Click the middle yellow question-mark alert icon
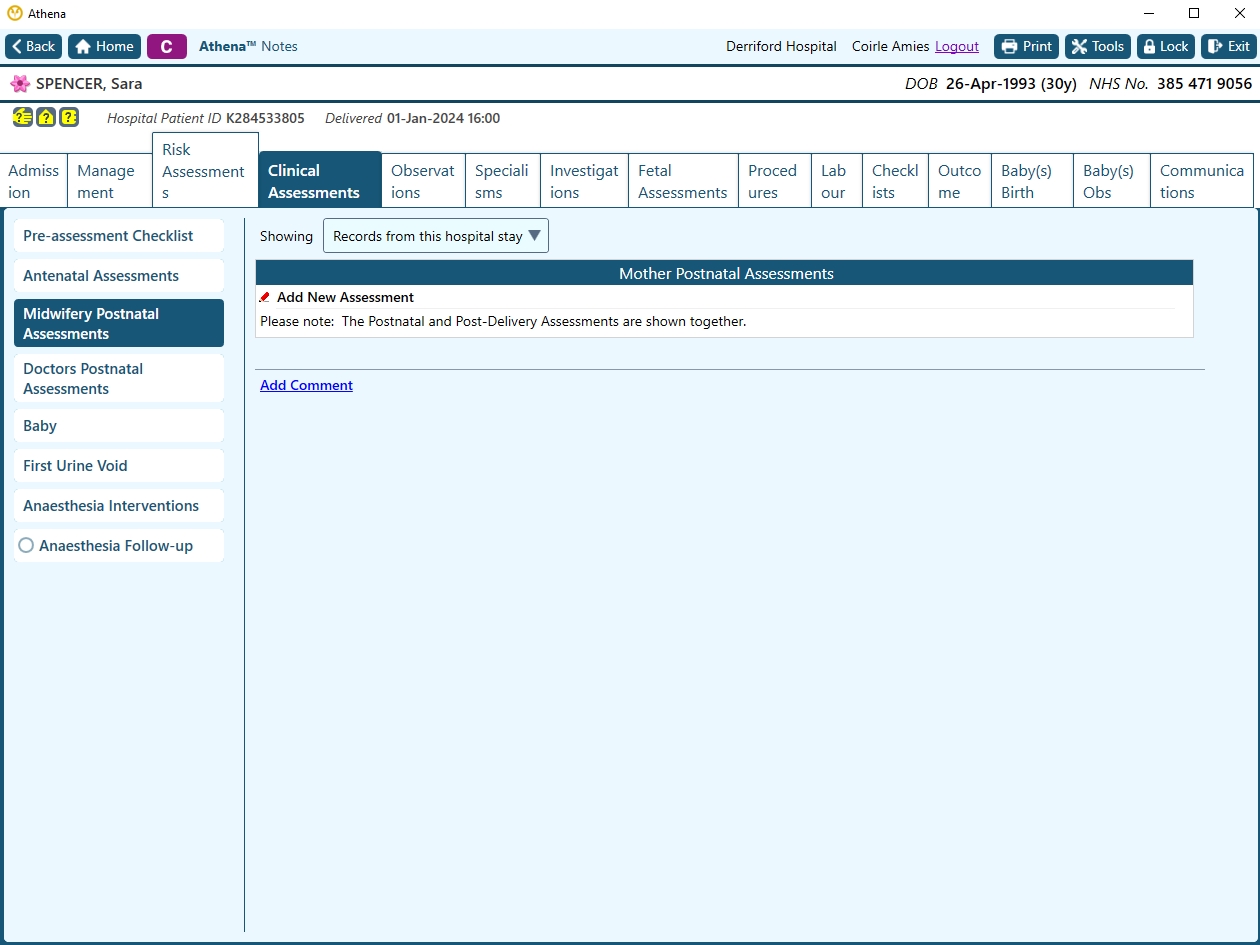Screen dimensions: 1260x945 [x=46, y=117]
